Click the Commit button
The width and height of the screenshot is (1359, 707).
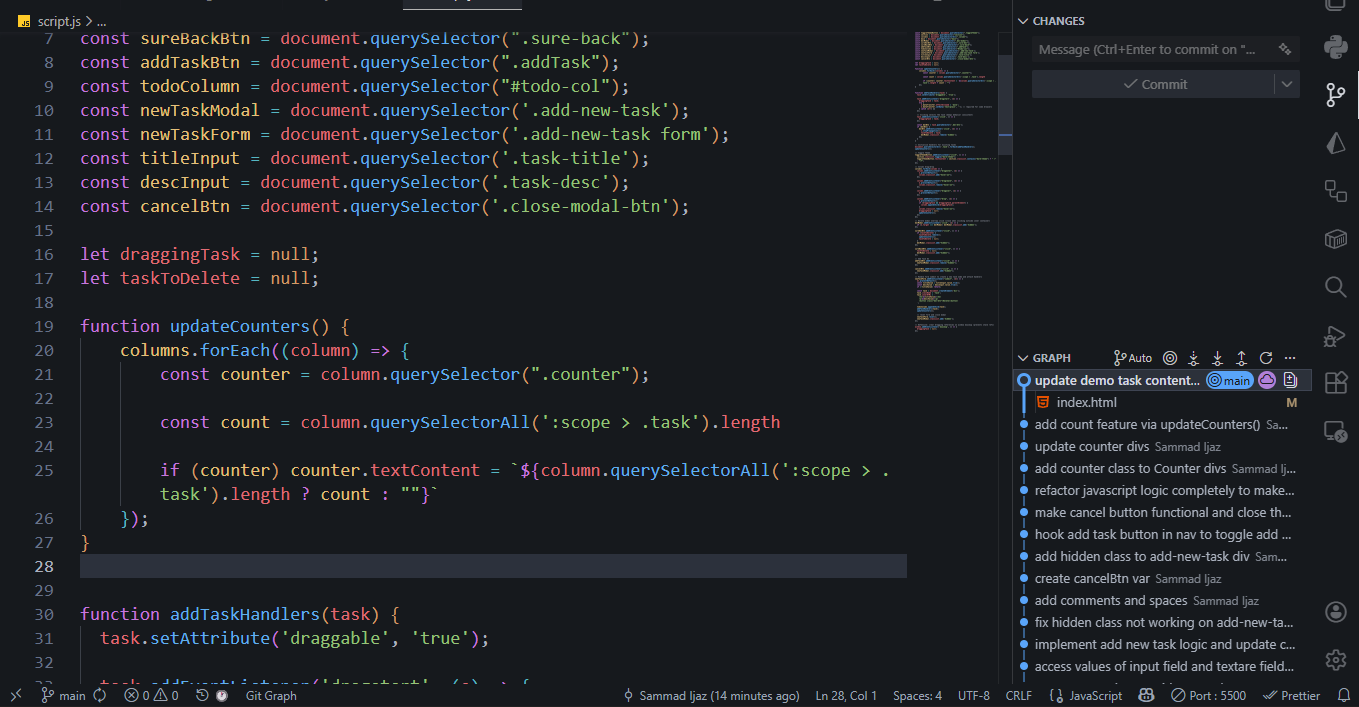1153,85
